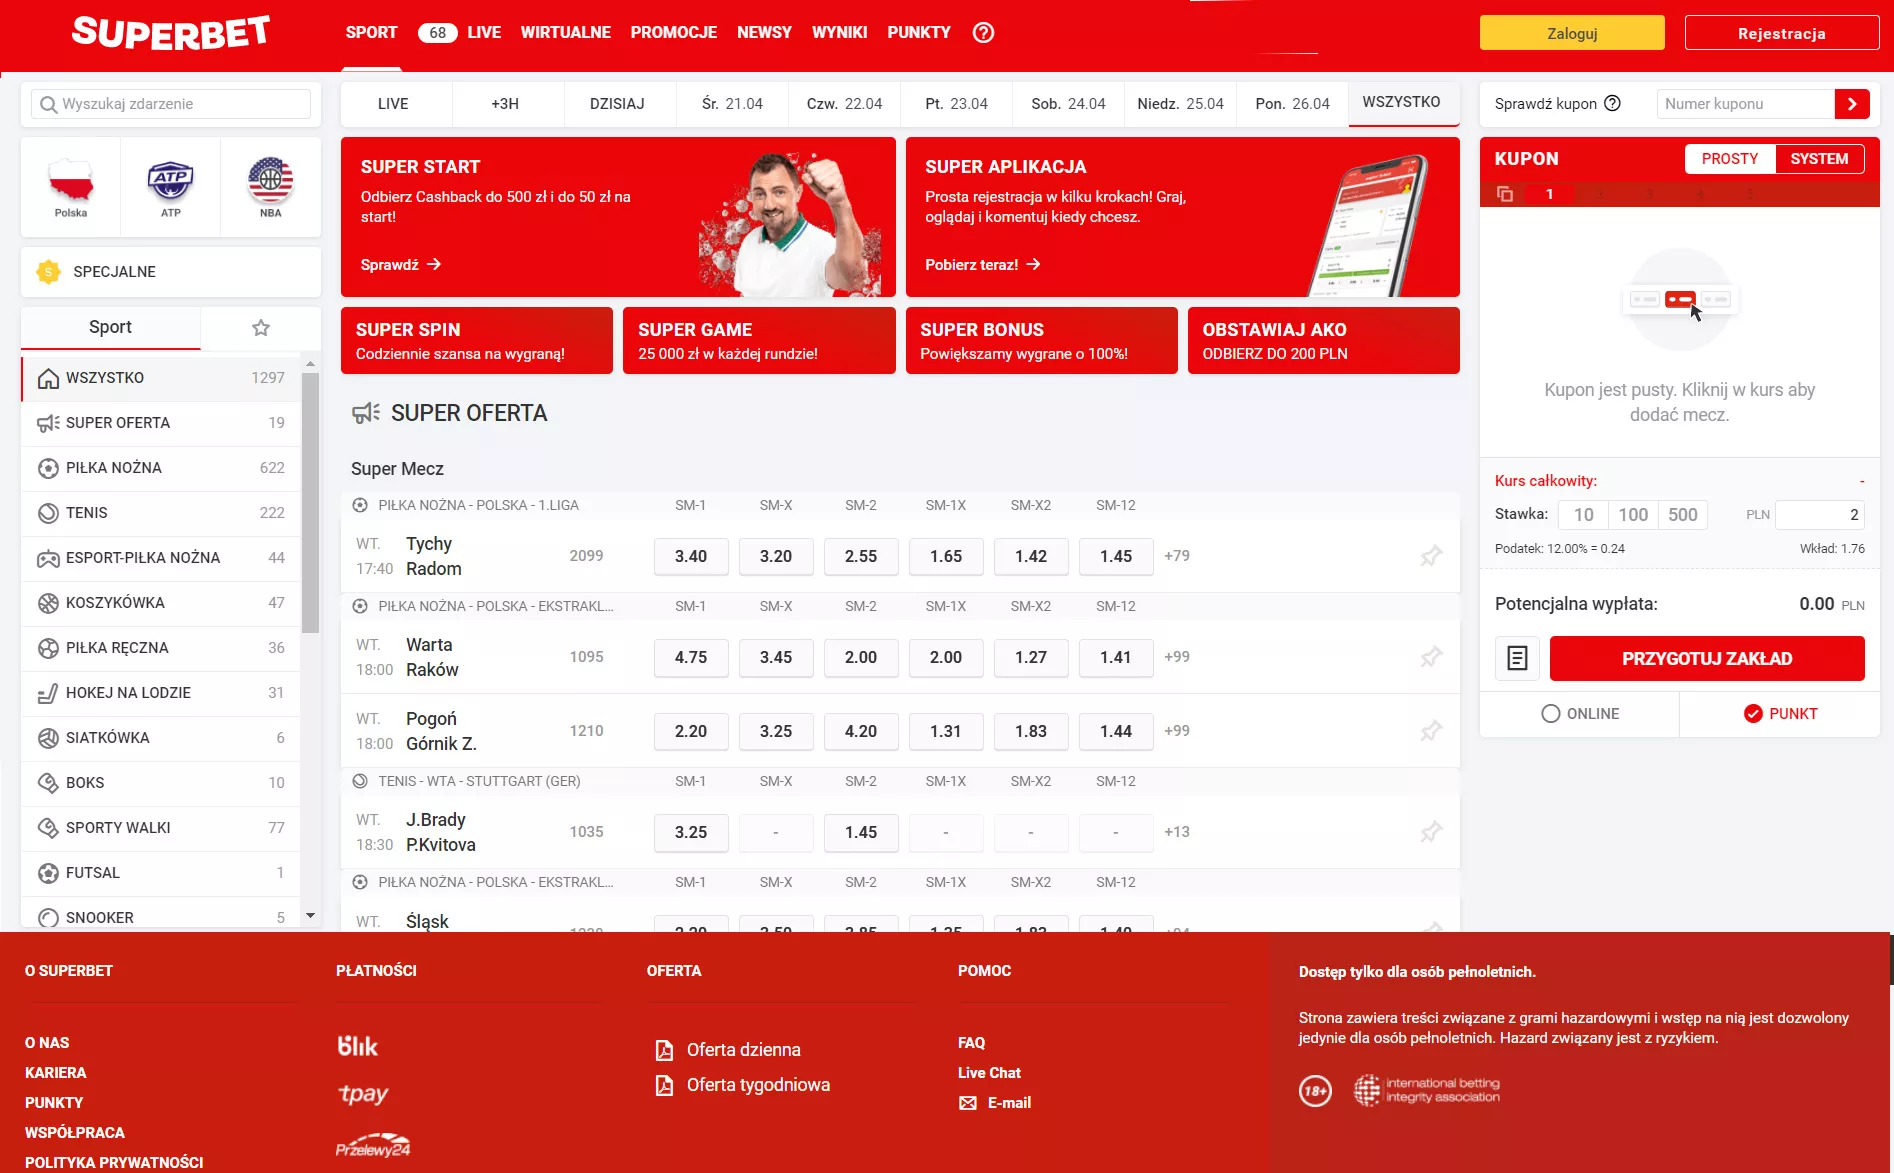Pick odds 3.40 for Tychy win
Screen dimensions: 1894x1173
pyautogui.click(x=691, y=556)
